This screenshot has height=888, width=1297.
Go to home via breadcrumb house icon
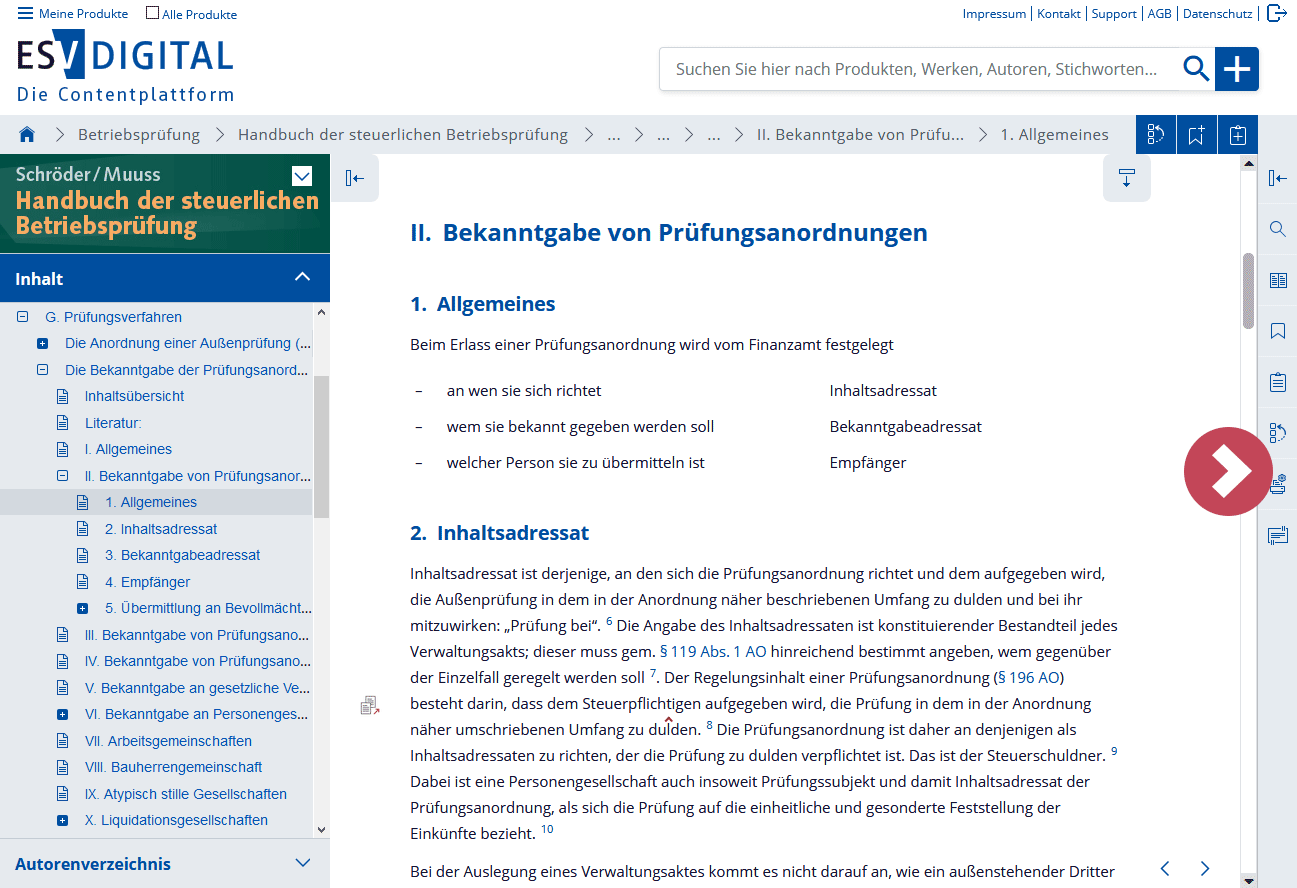click(x=27, y=134)
